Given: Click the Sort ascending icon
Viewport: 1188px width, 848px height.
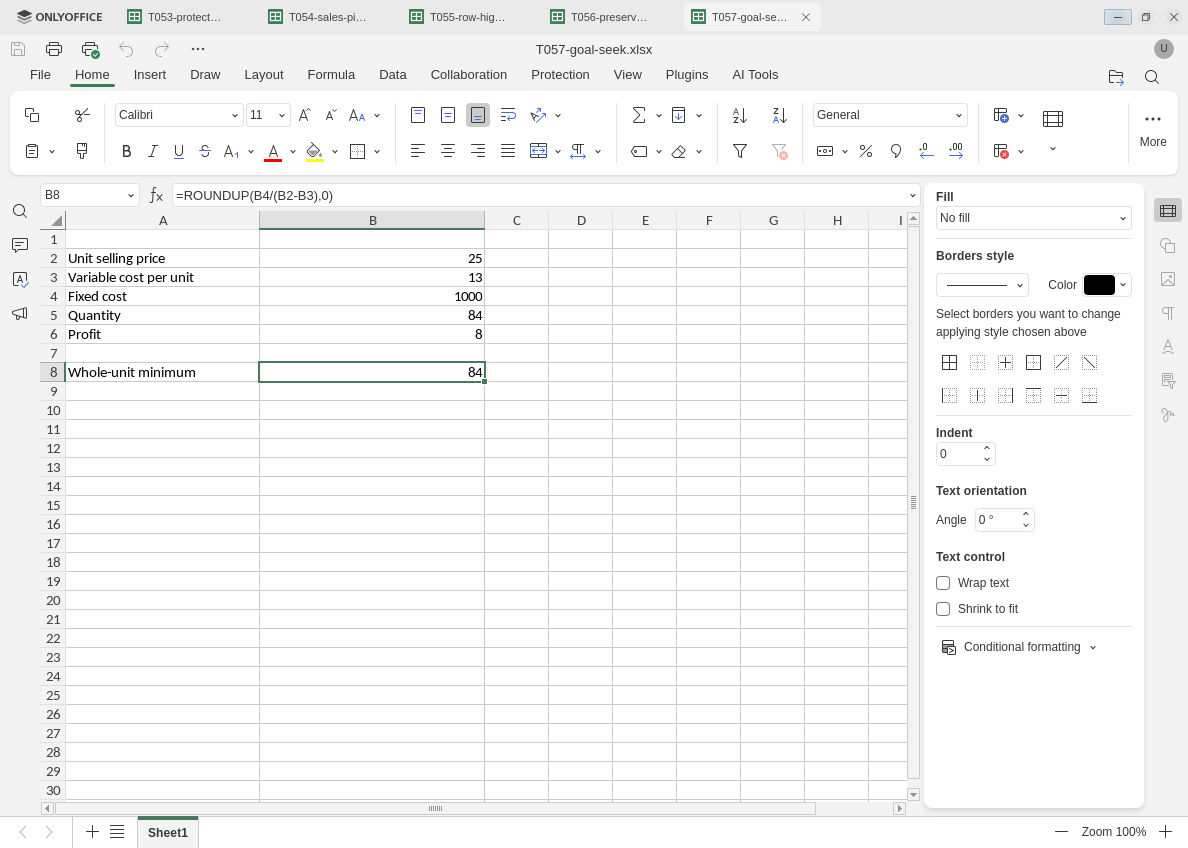Looking at the screenshot, I should tap(740, 115).
